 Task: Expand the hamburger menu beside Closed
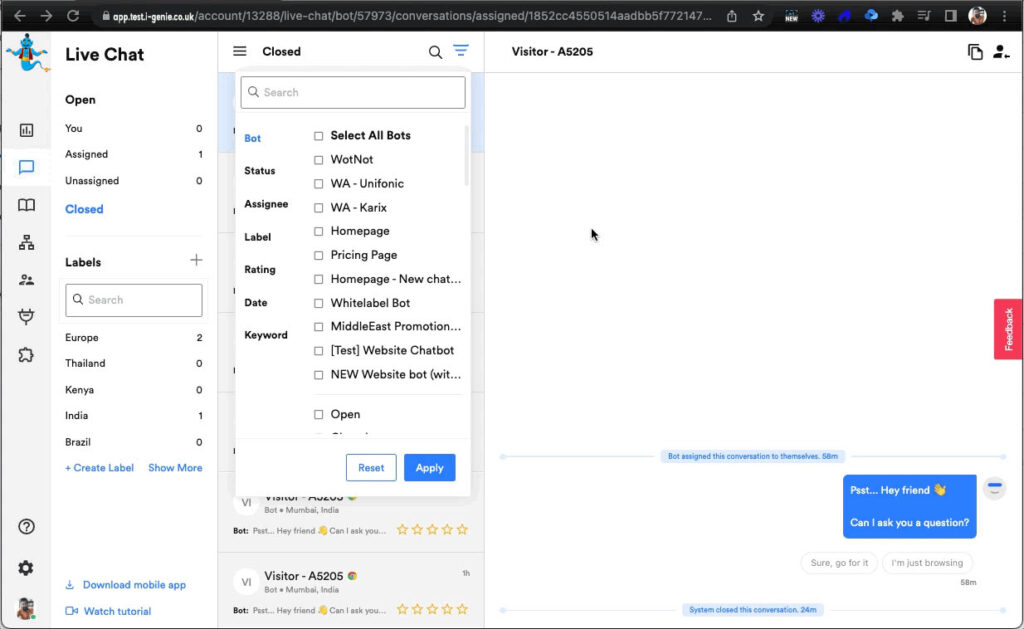tap(240, 52)
